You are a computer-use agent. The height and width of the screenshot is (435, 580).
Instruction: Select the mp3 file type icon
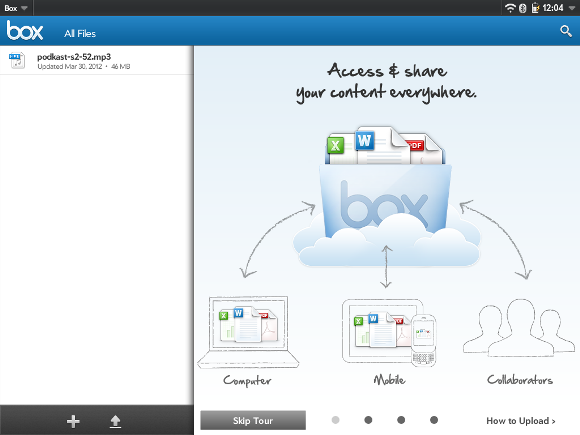pyautogui.click(x=17, y=61)
